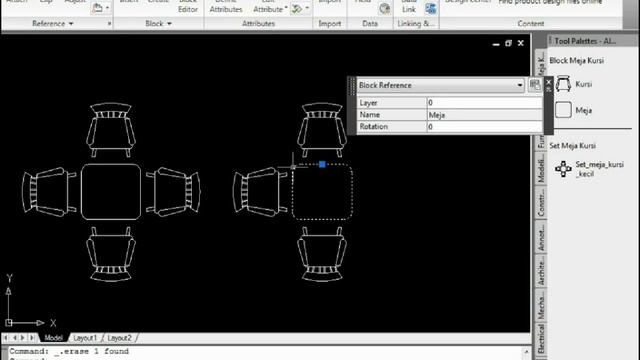
Task: Click the Name value field showing Meja
Action: (x=484, y=115)
